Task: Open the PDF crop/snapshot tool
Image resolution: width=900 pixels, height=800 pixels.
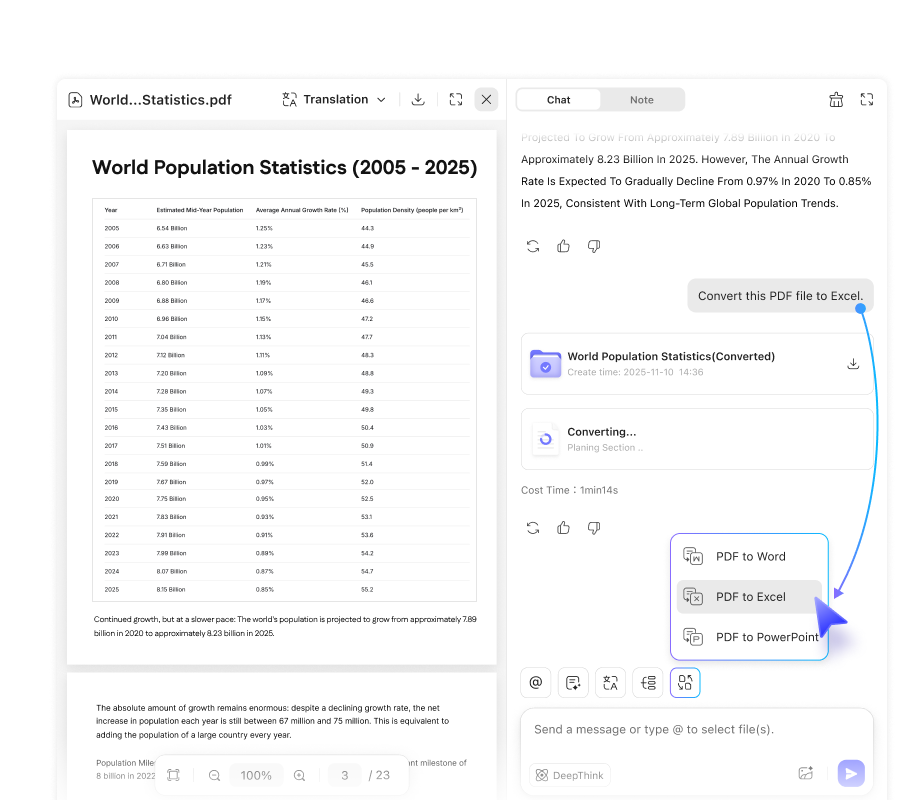Action: tap(172, 774)
